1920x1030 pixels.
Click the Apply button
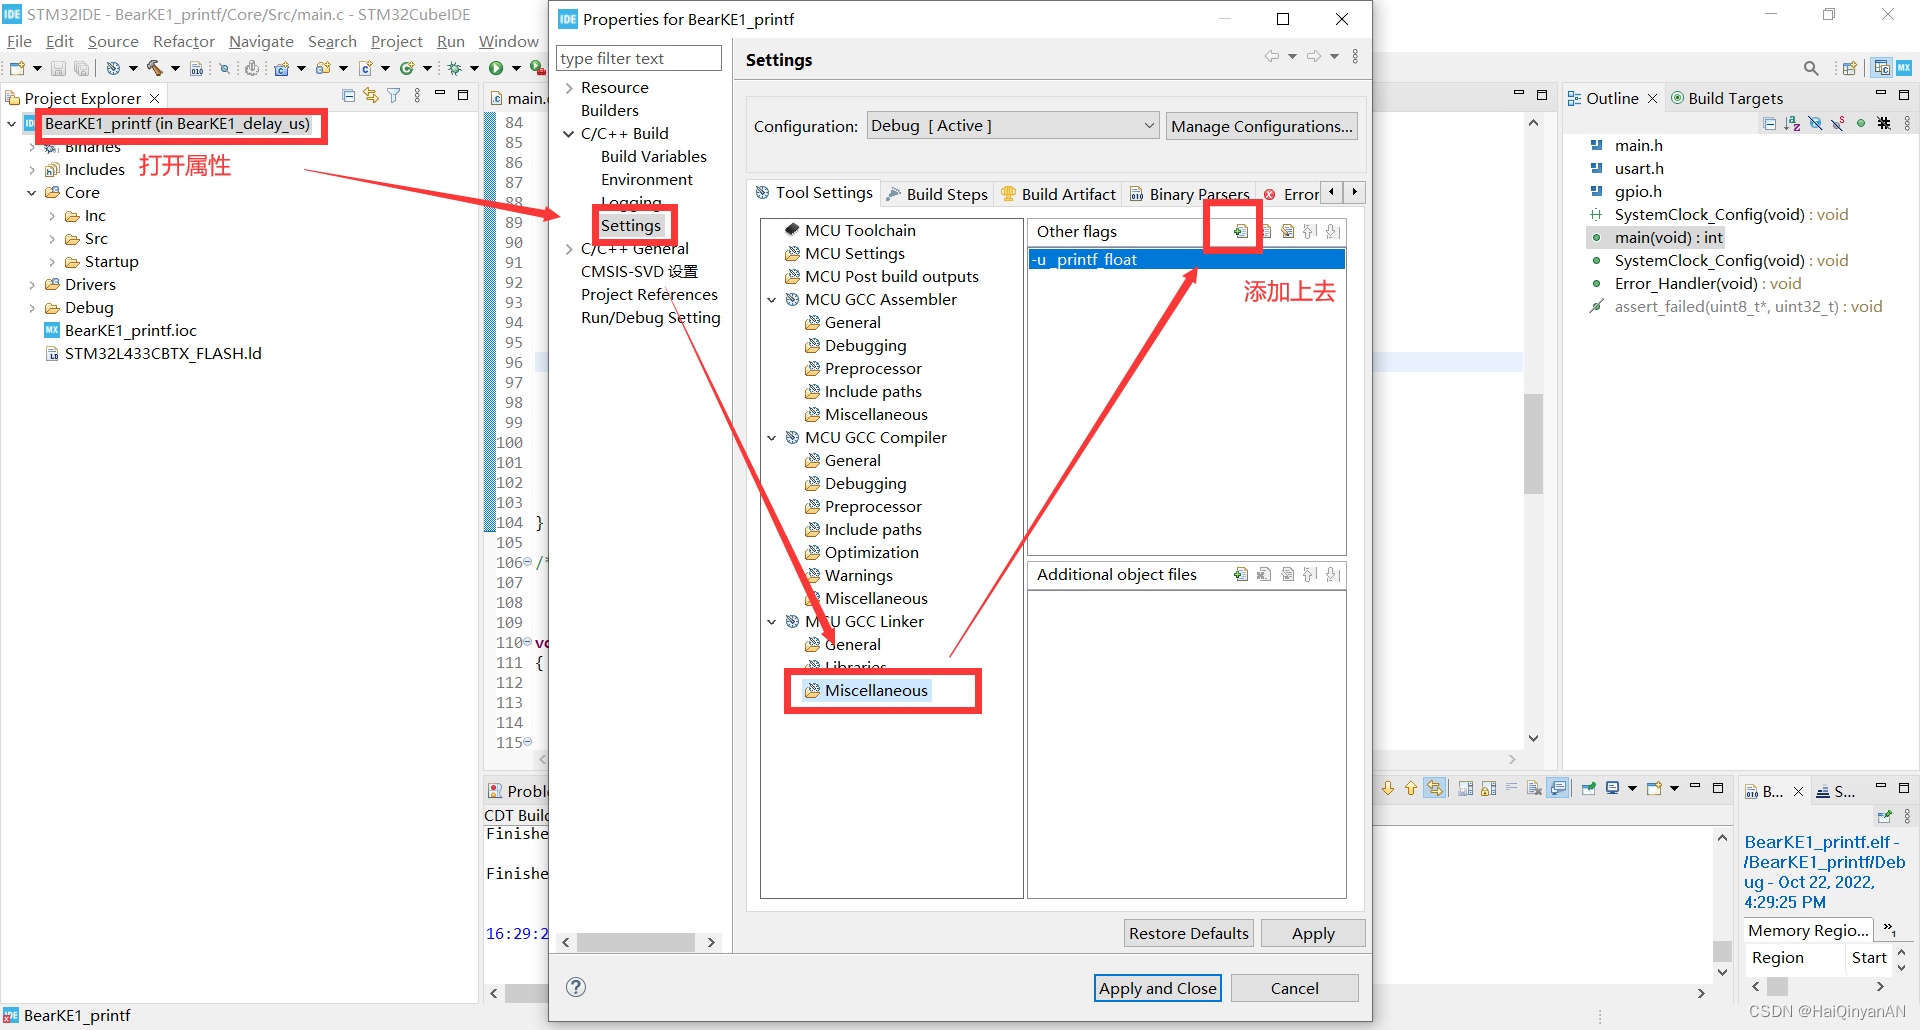coord(1313,933)
